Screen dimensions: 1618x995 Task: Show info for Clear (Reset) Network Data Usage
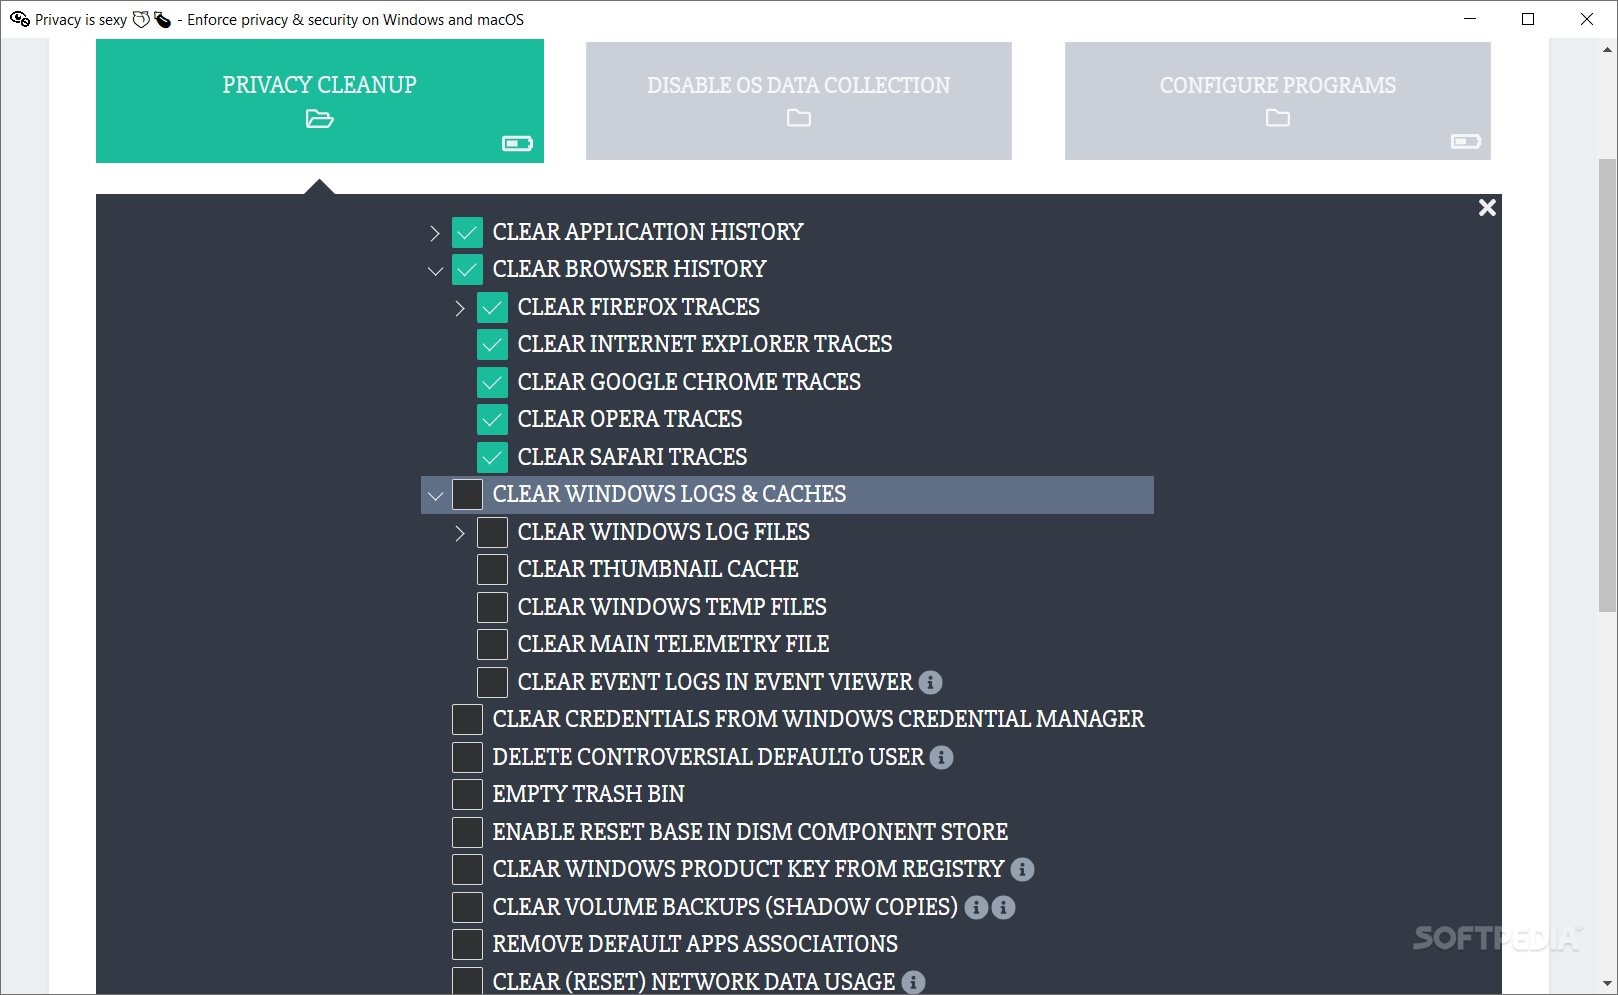click(x=913, y=983)
